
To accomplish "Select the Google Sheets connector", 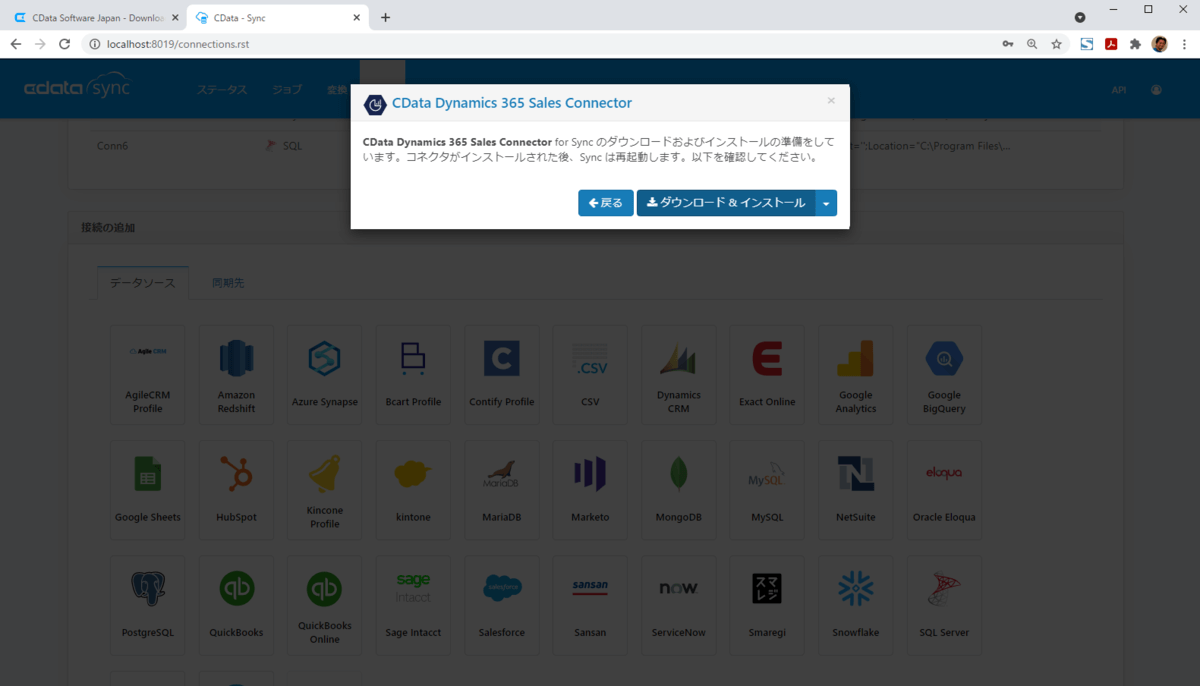I will [x=148, y=490].
